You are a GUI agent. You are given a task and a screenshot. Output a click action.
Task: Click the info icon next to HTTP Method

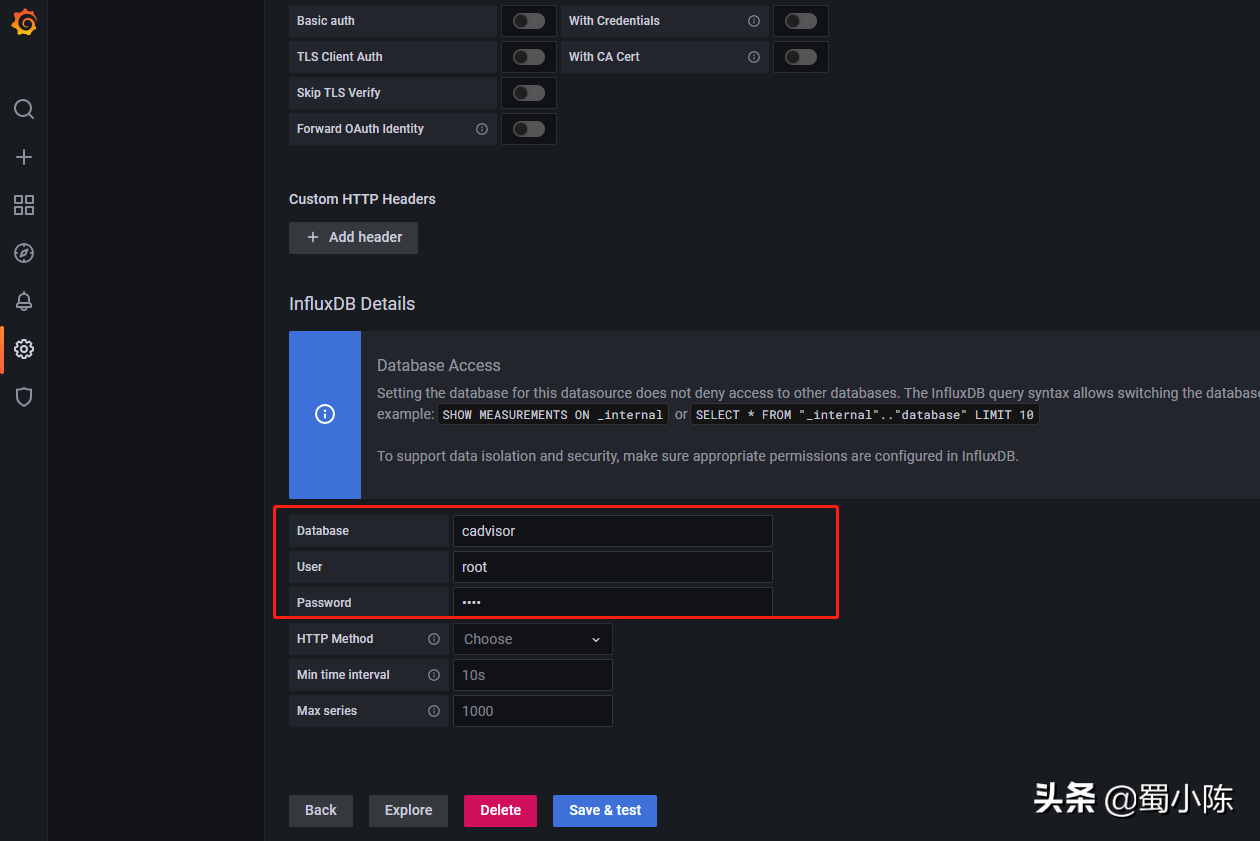point(434,639)
